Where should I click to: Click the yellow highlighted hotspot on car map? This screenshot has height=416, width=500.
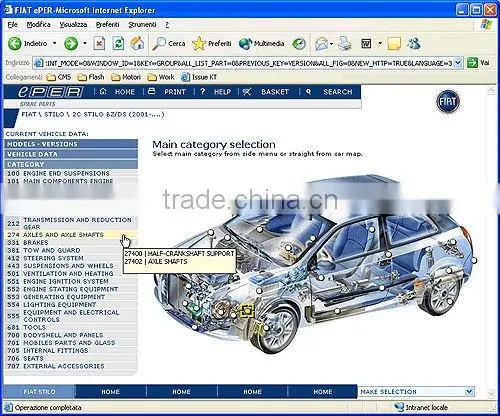coord(247,311)
